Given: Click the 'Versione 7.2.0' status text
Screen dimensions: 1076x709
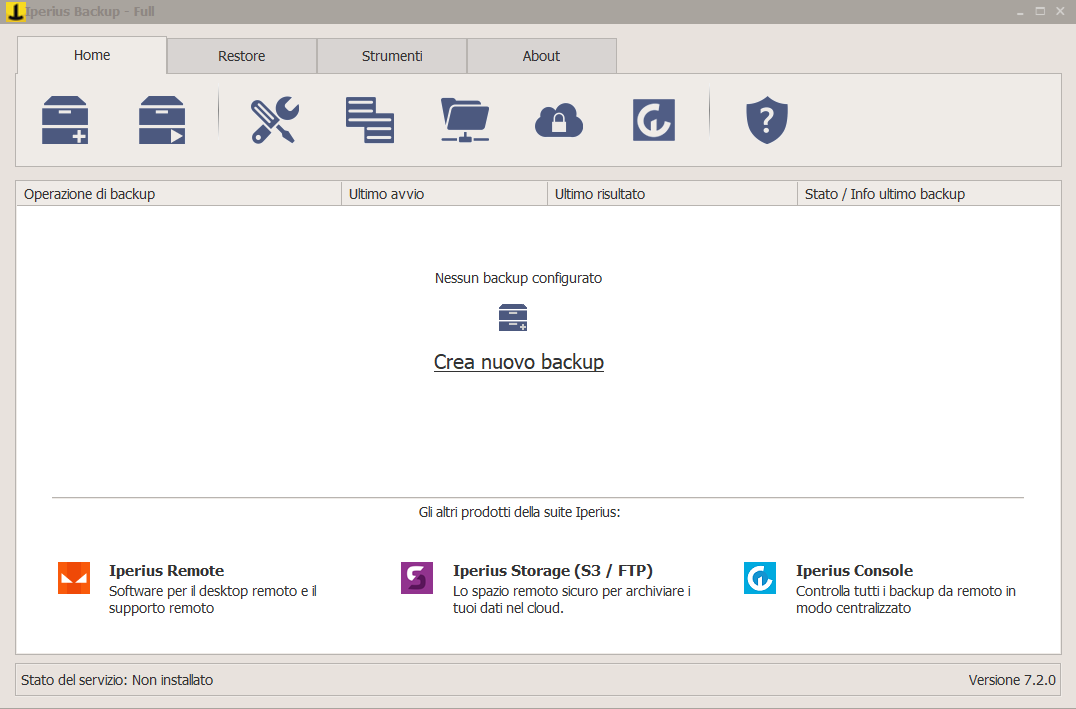Looking at the screenshot, I should 1012,680.
